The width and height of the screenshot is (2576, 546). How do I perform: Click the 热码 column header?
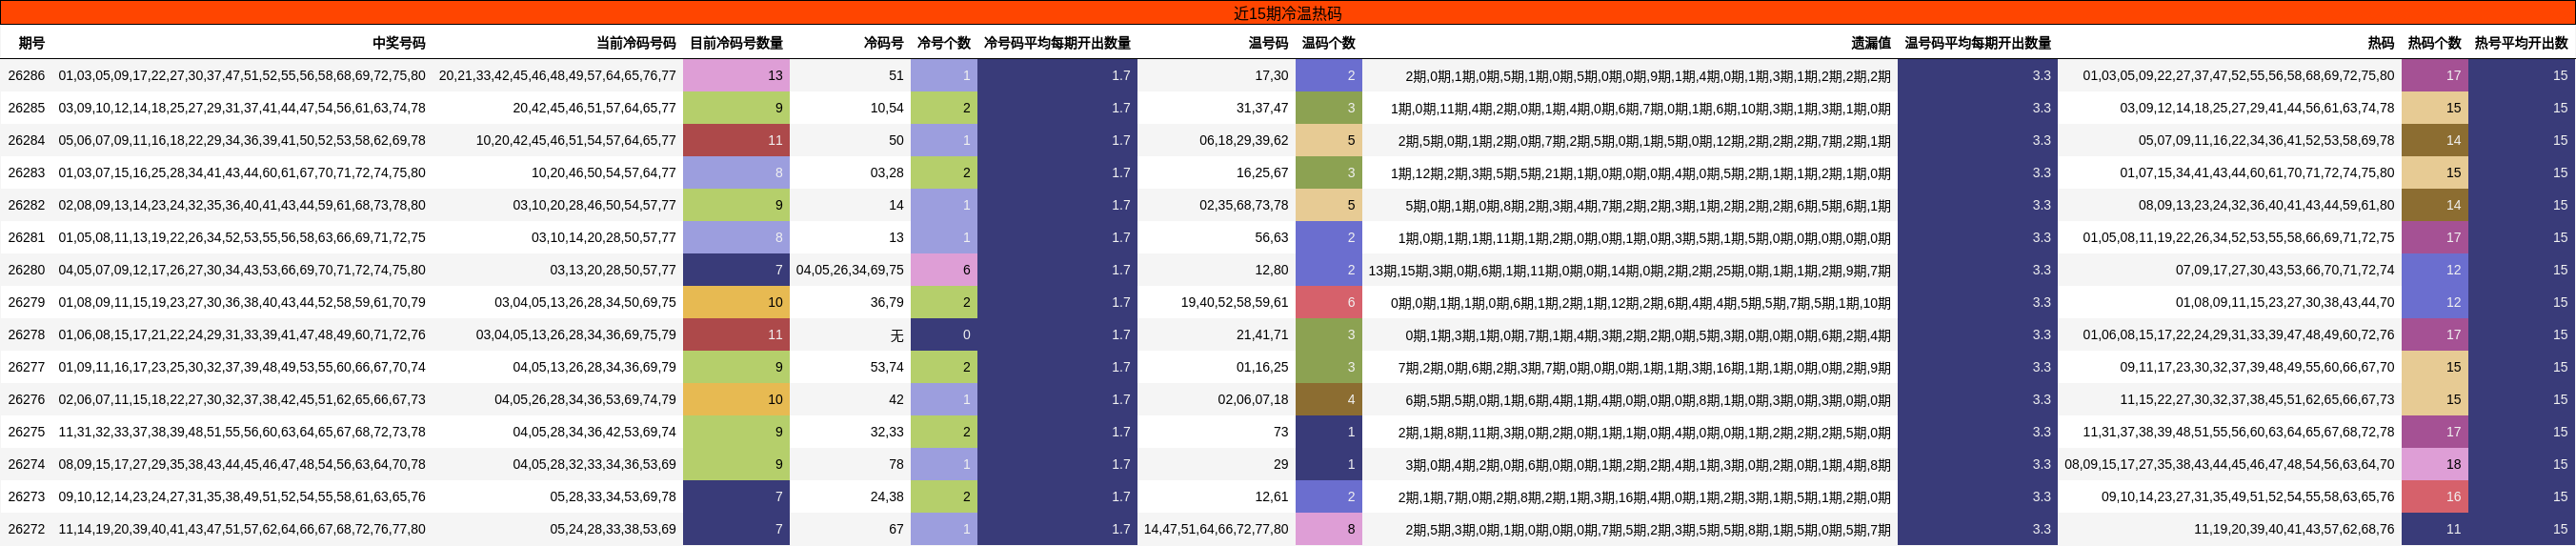point(2381,43)
